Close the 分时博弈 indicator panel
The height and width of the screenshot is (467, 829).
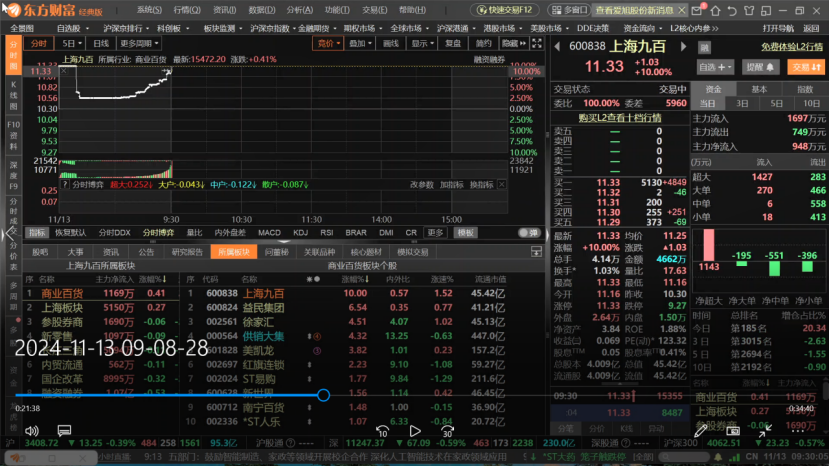coord(501,185)
